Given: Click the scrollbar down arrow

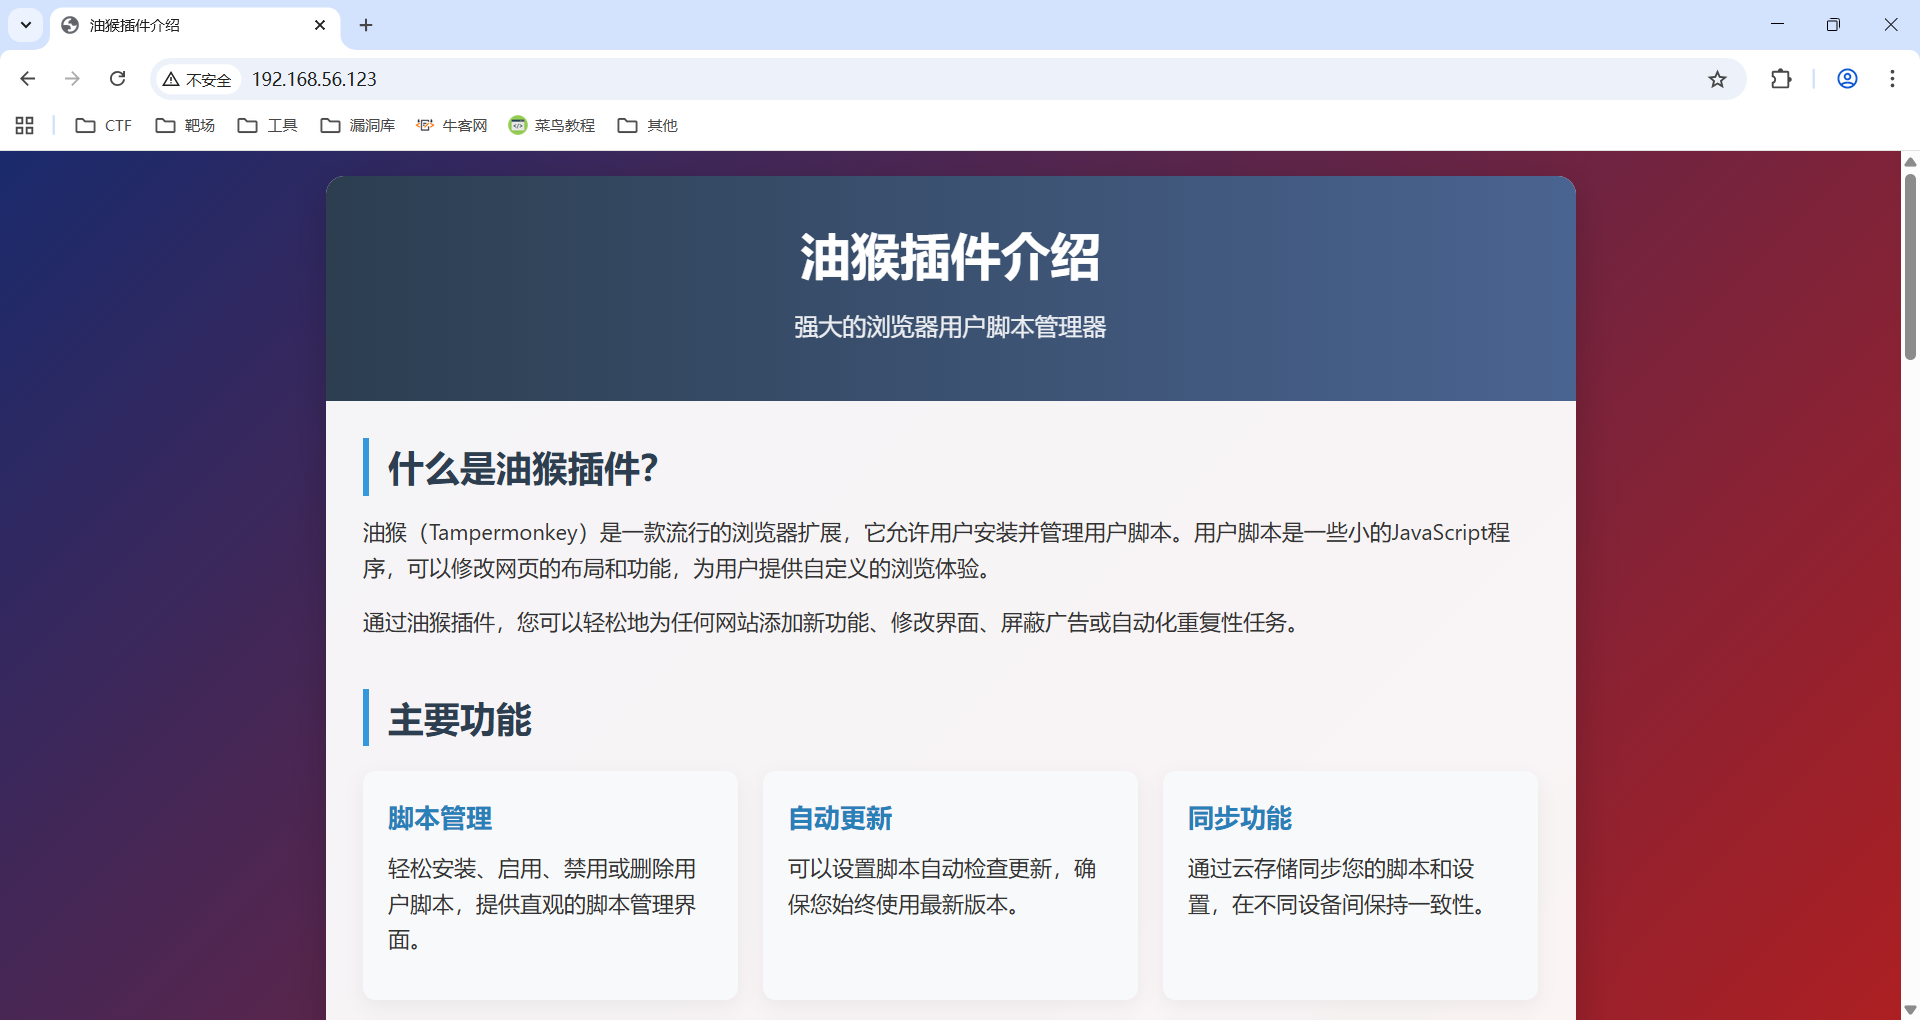Looking at the screenshot, I should click(x=1910, y=1010).
